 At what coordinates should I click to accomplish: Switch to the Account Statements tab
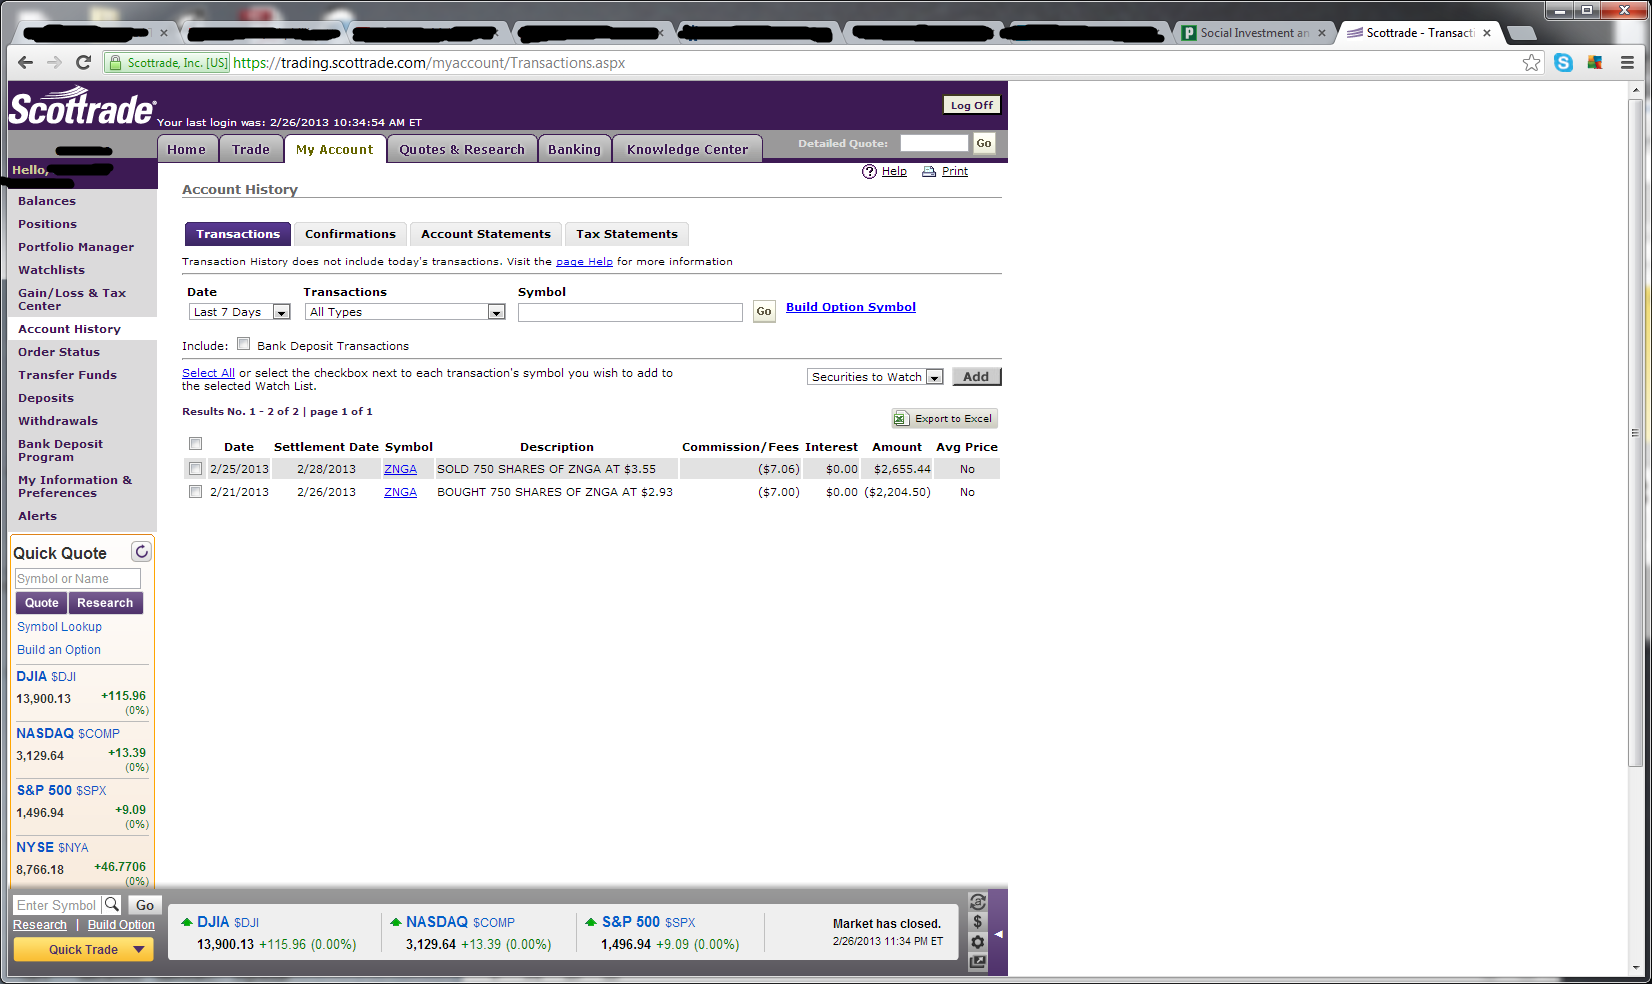(486, 234)
